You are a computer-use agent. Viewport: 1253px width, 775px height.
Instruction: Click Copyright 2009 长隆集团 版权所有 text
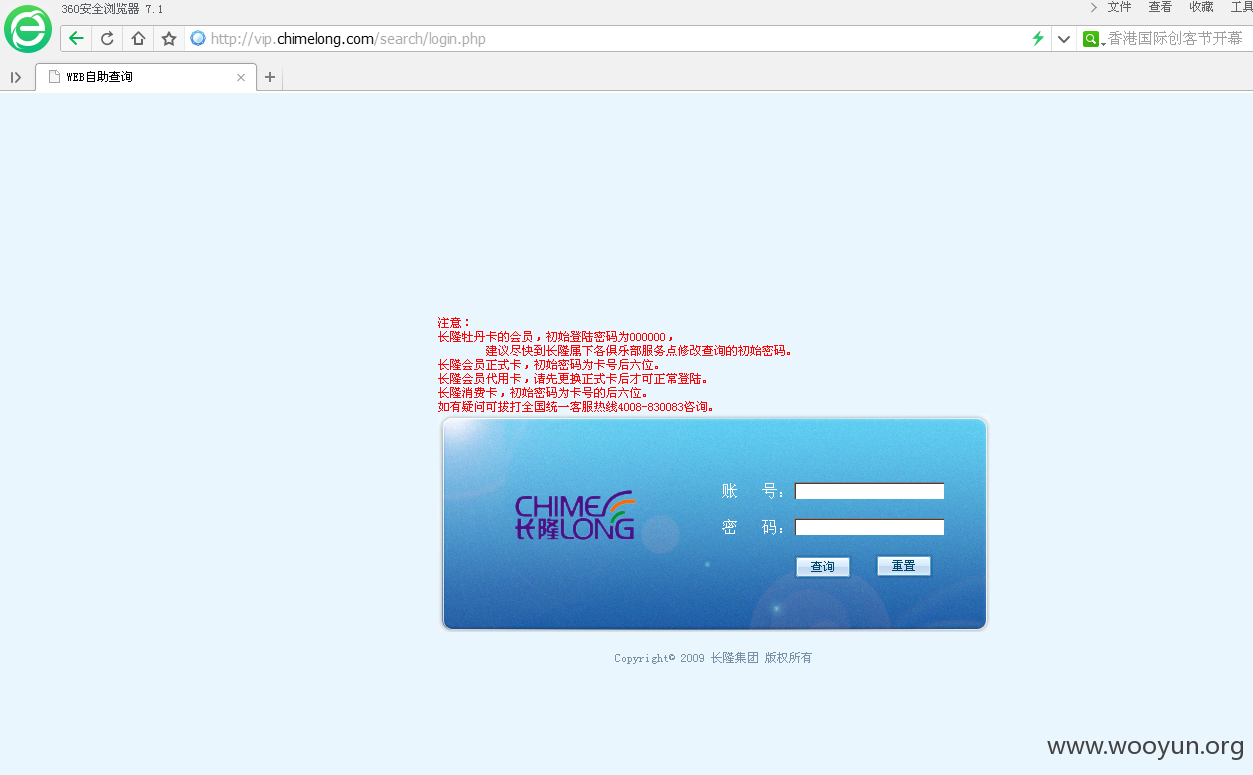coord(713,658)
